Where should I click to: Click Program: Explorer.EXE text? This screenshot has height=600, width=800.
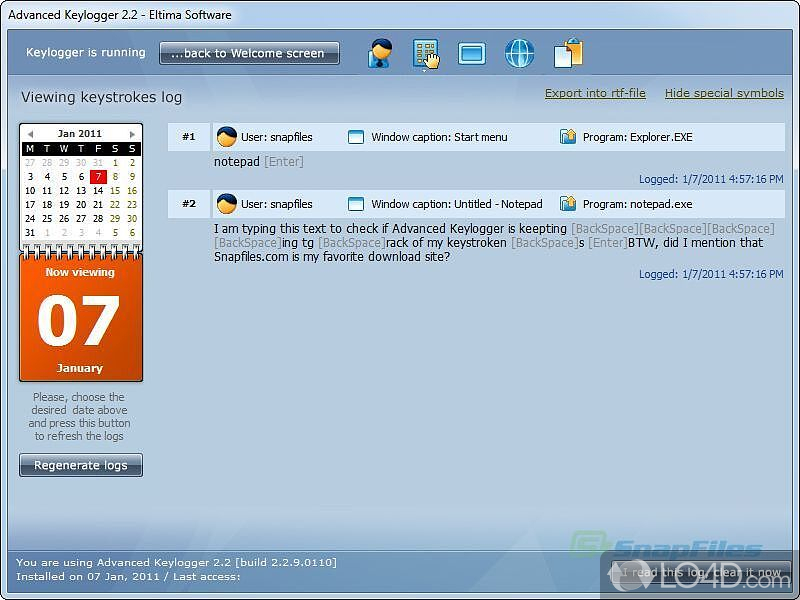(x=638, y=137)
